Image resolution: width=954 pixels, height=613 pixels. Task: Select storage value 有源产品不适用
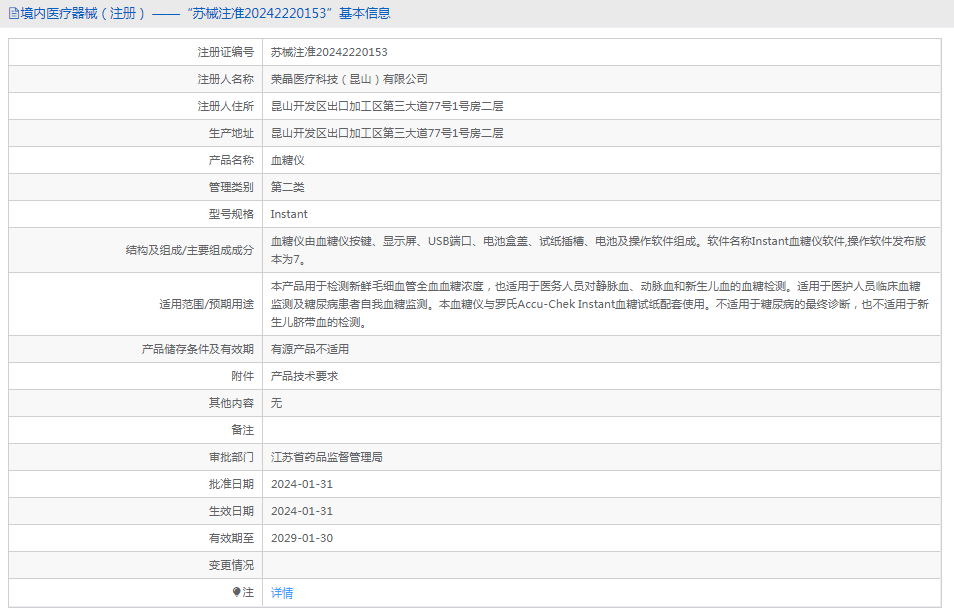310,350
